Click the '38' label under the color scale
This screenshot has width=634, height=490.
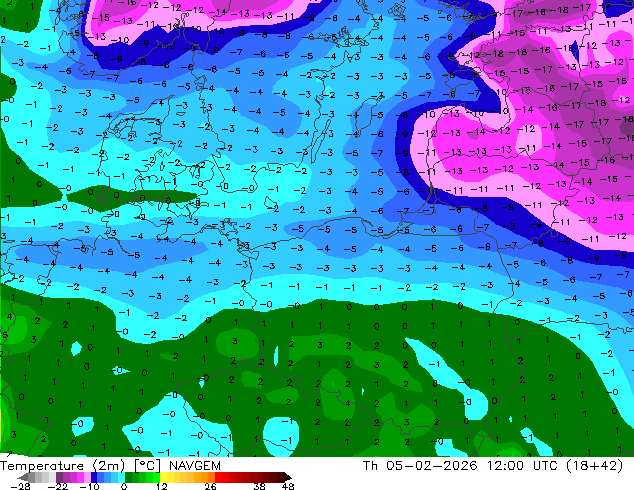260,486
